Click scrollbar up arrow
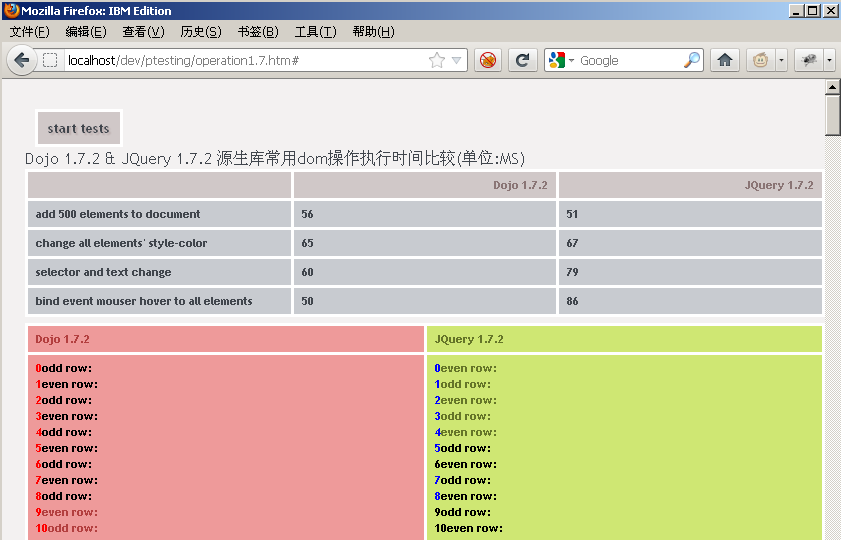This screenshot has width=841, height=540. coord(832,86)
